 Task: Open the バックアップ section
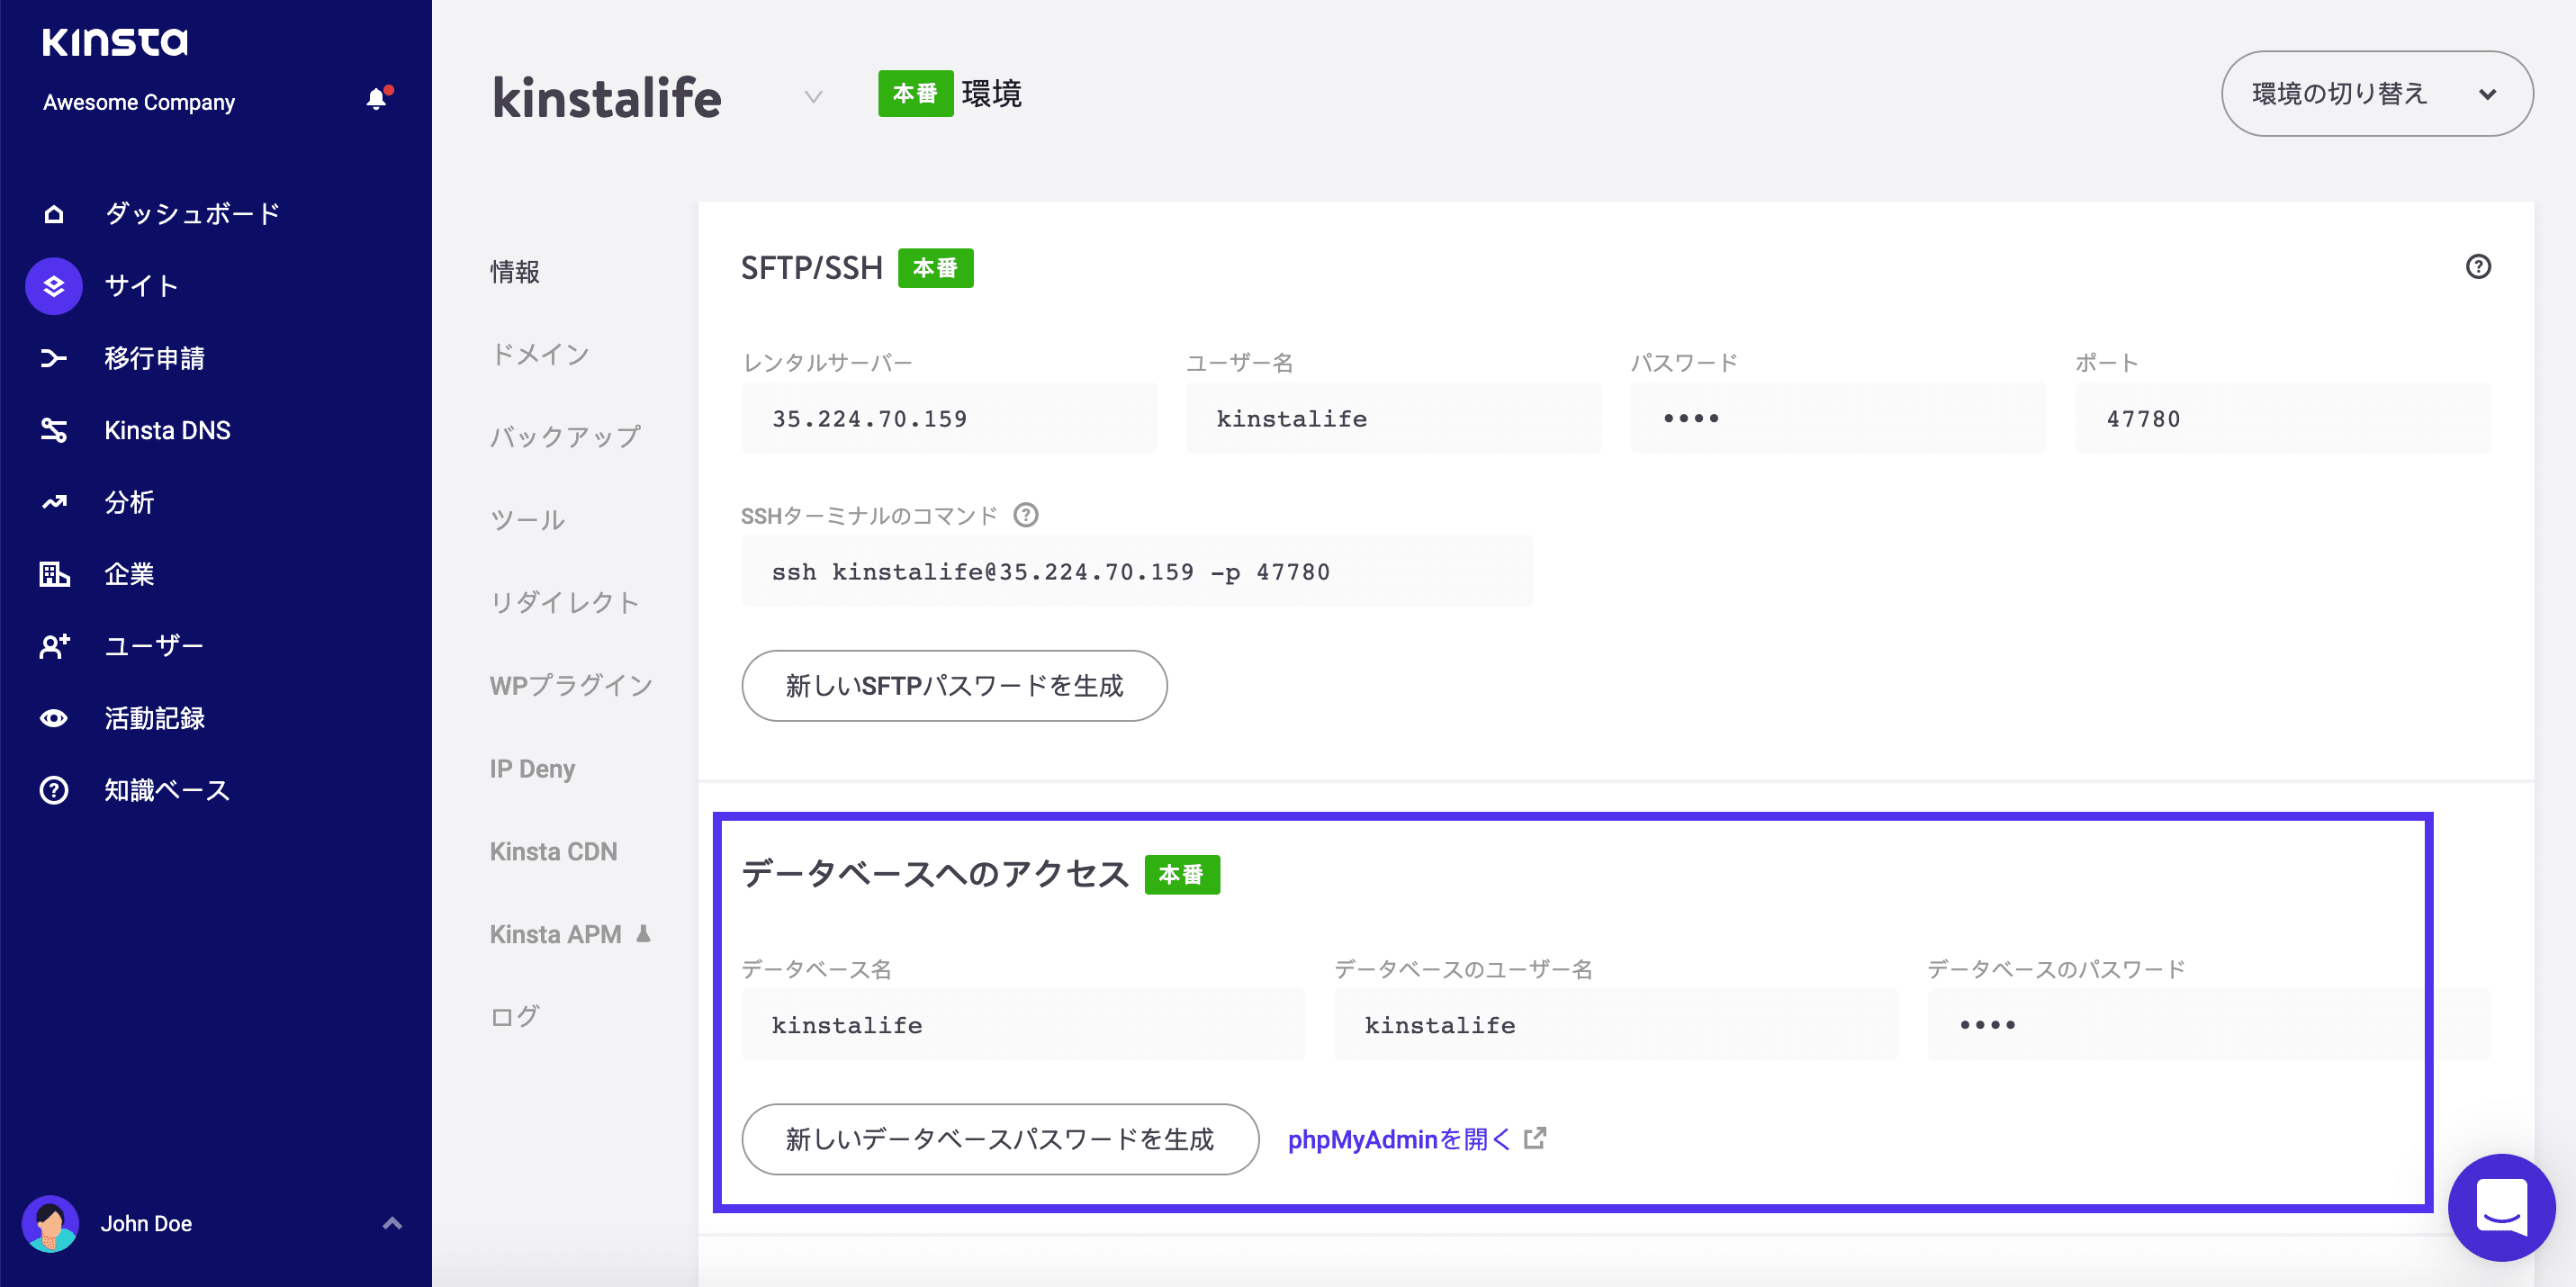pos(565,436)
